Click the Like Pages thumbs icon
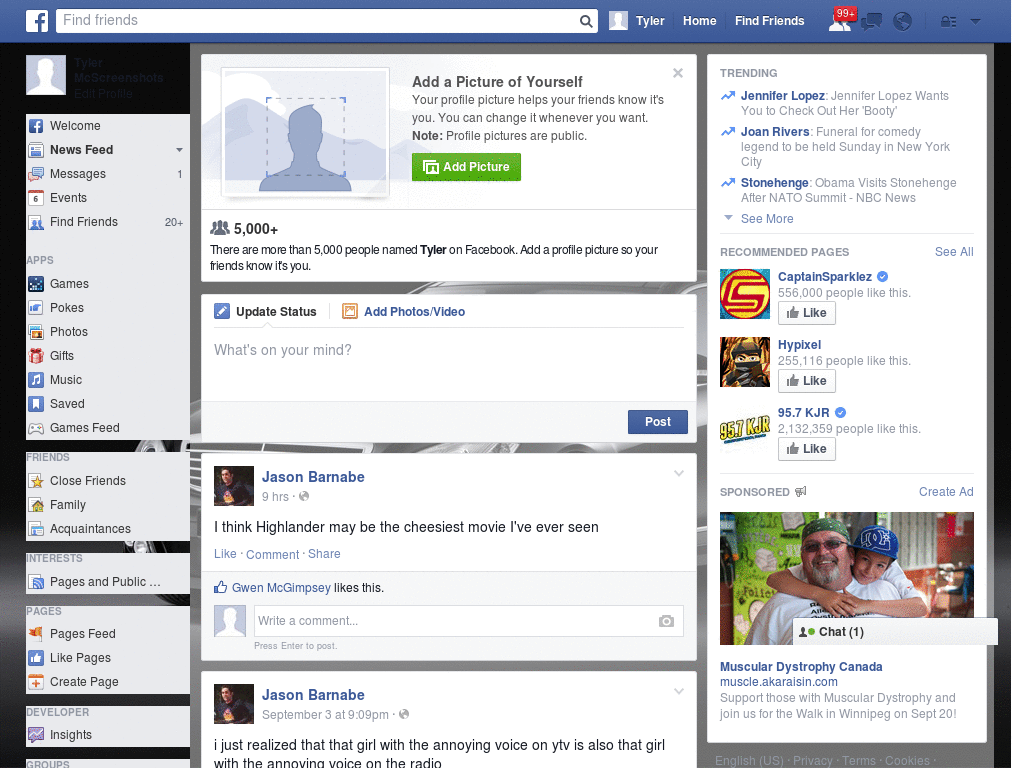Image resolution: width=1024 pixels, height=768 pixels. [36, 658]
